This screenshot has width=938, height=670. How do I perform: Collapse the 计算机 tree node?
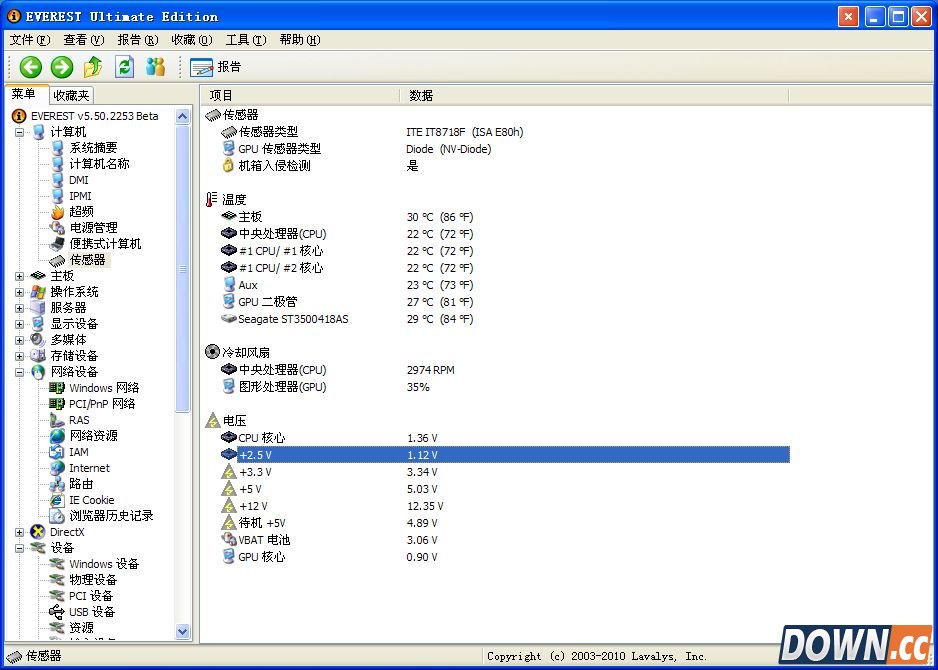click(x=19, y=132)
